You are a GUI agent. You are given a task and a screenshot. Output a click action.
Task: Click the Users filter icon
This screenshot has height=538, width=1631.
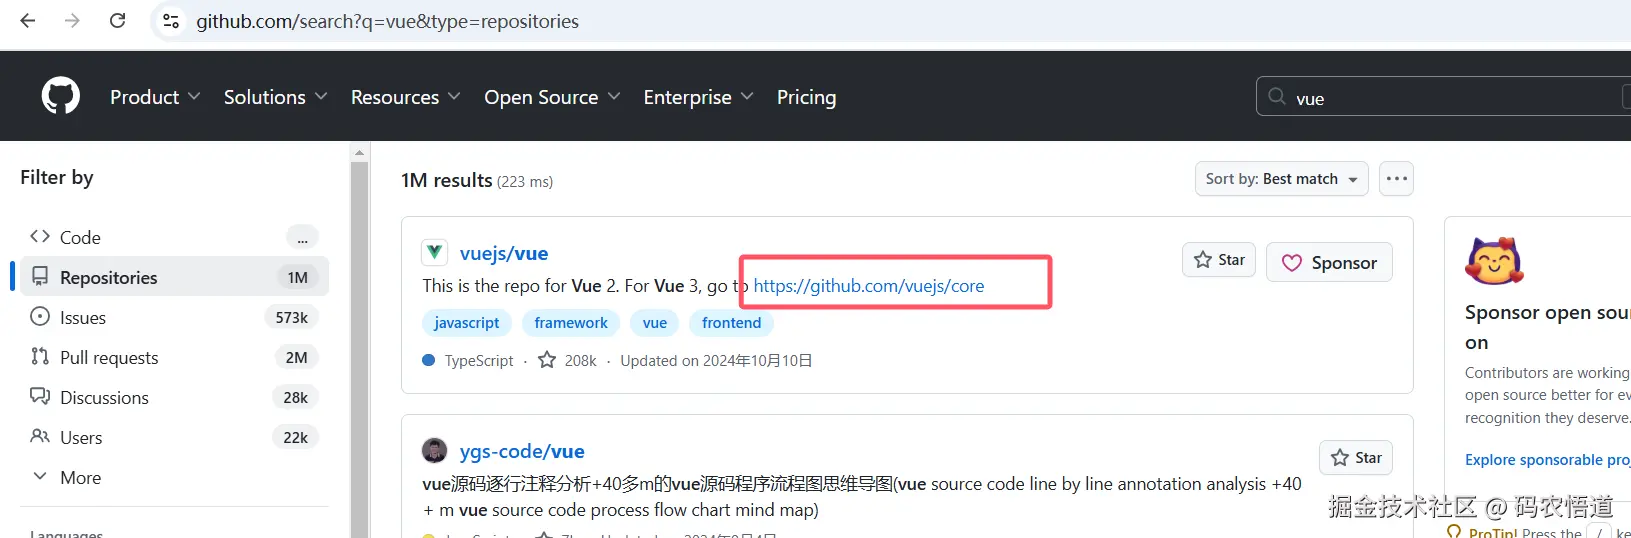coord(40,437)
